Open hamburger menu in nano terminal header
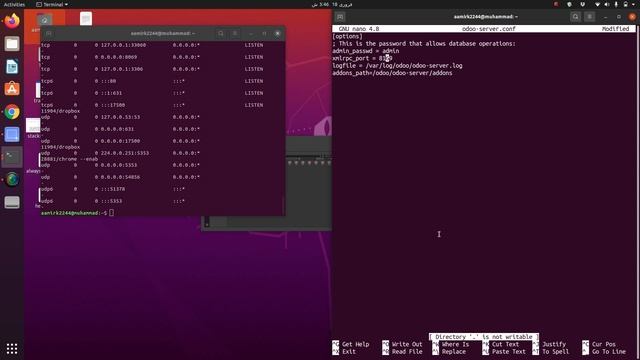Screen dimensions: 640x360 tap(590, 17)
